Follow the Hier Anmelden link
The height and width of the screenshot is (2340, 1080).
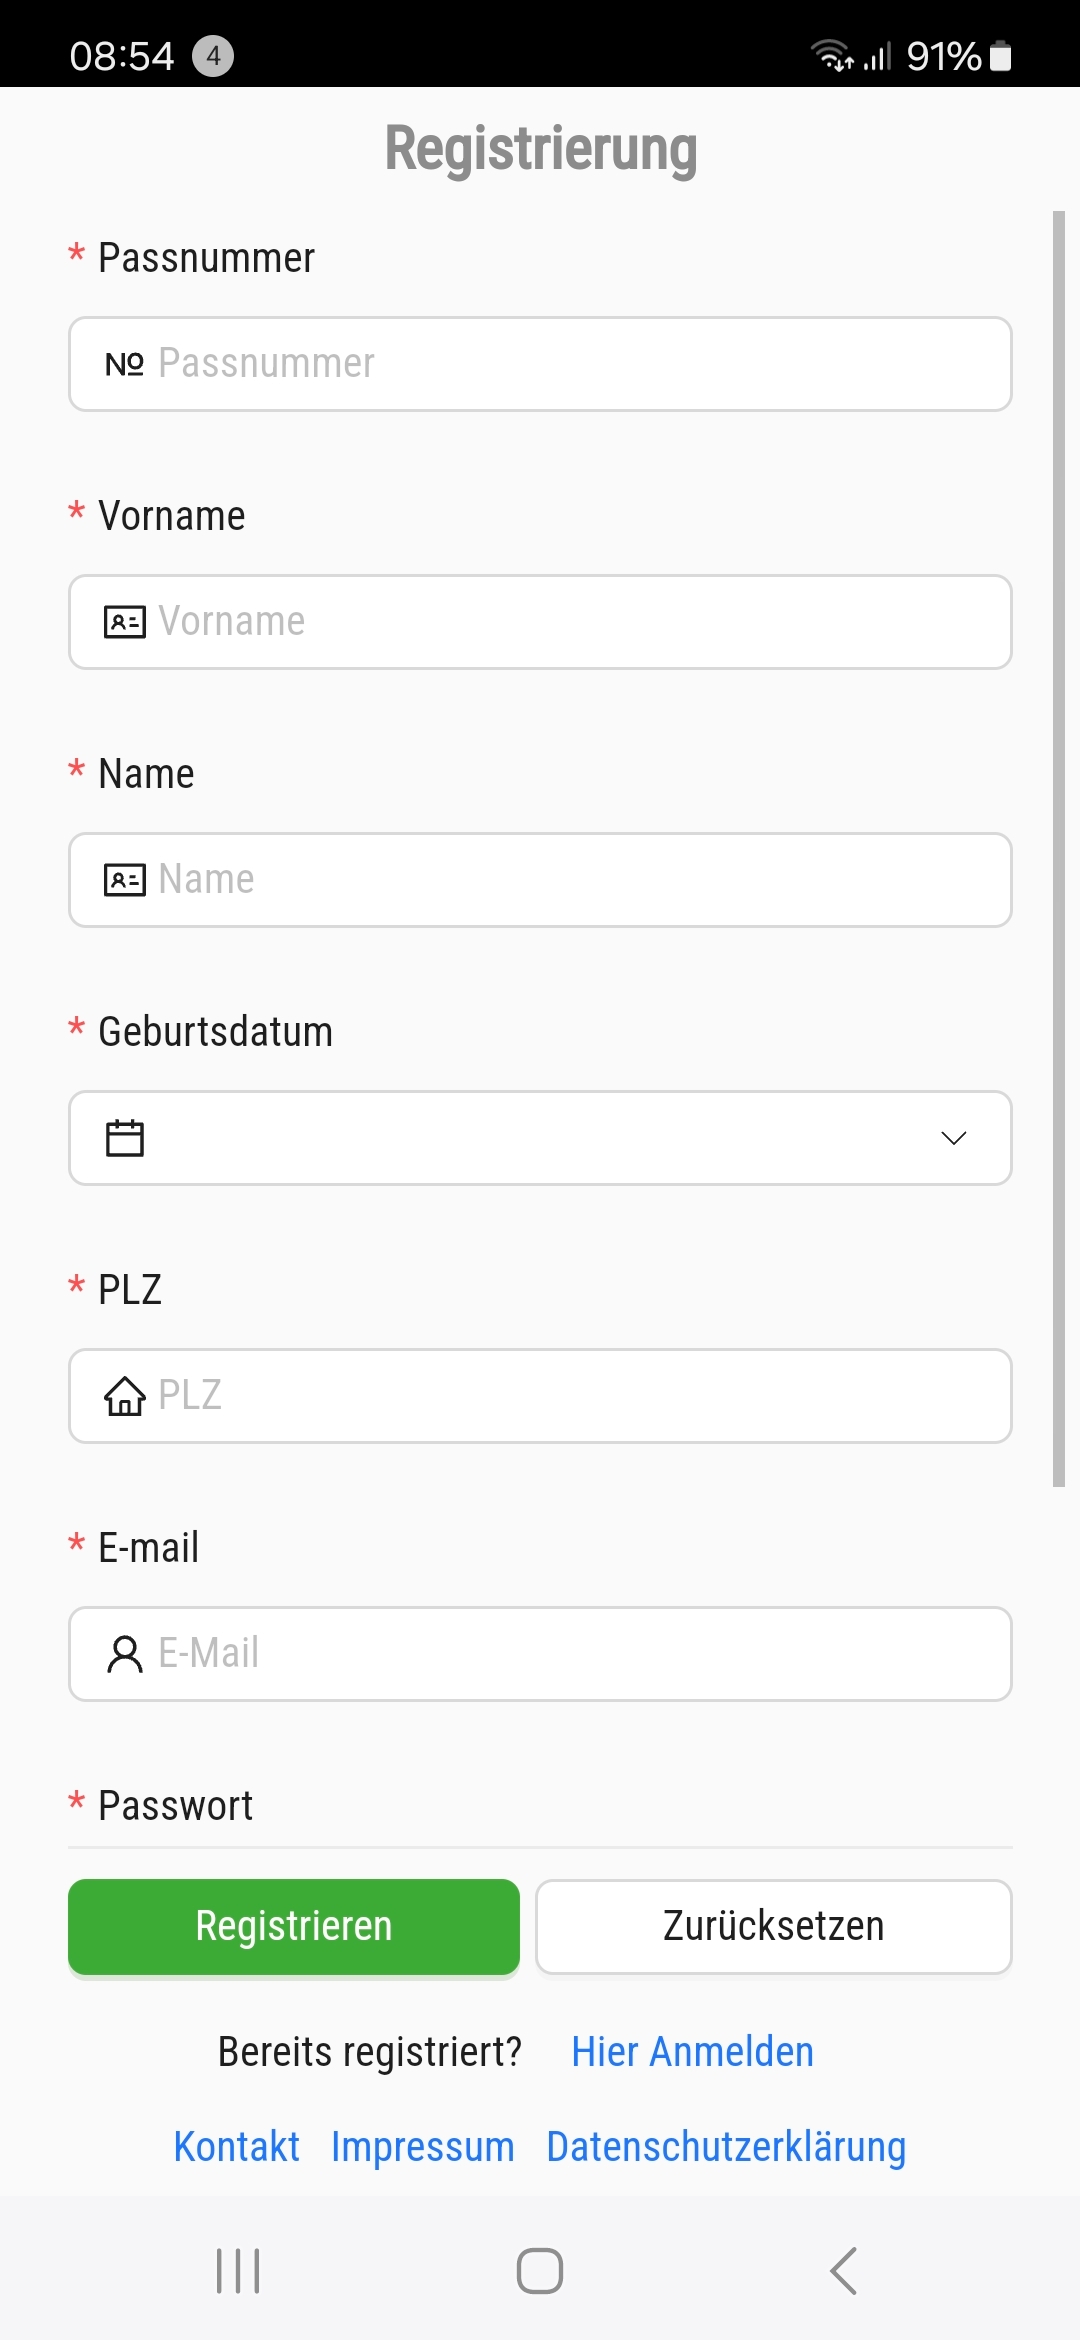coord(692,2052)
